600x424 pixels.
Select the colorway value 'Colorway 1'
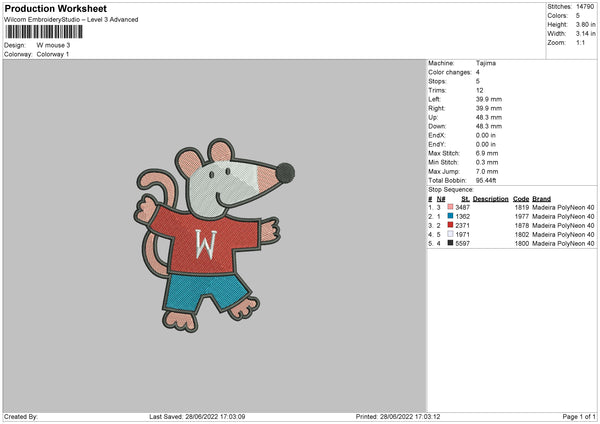click(53, 54)
